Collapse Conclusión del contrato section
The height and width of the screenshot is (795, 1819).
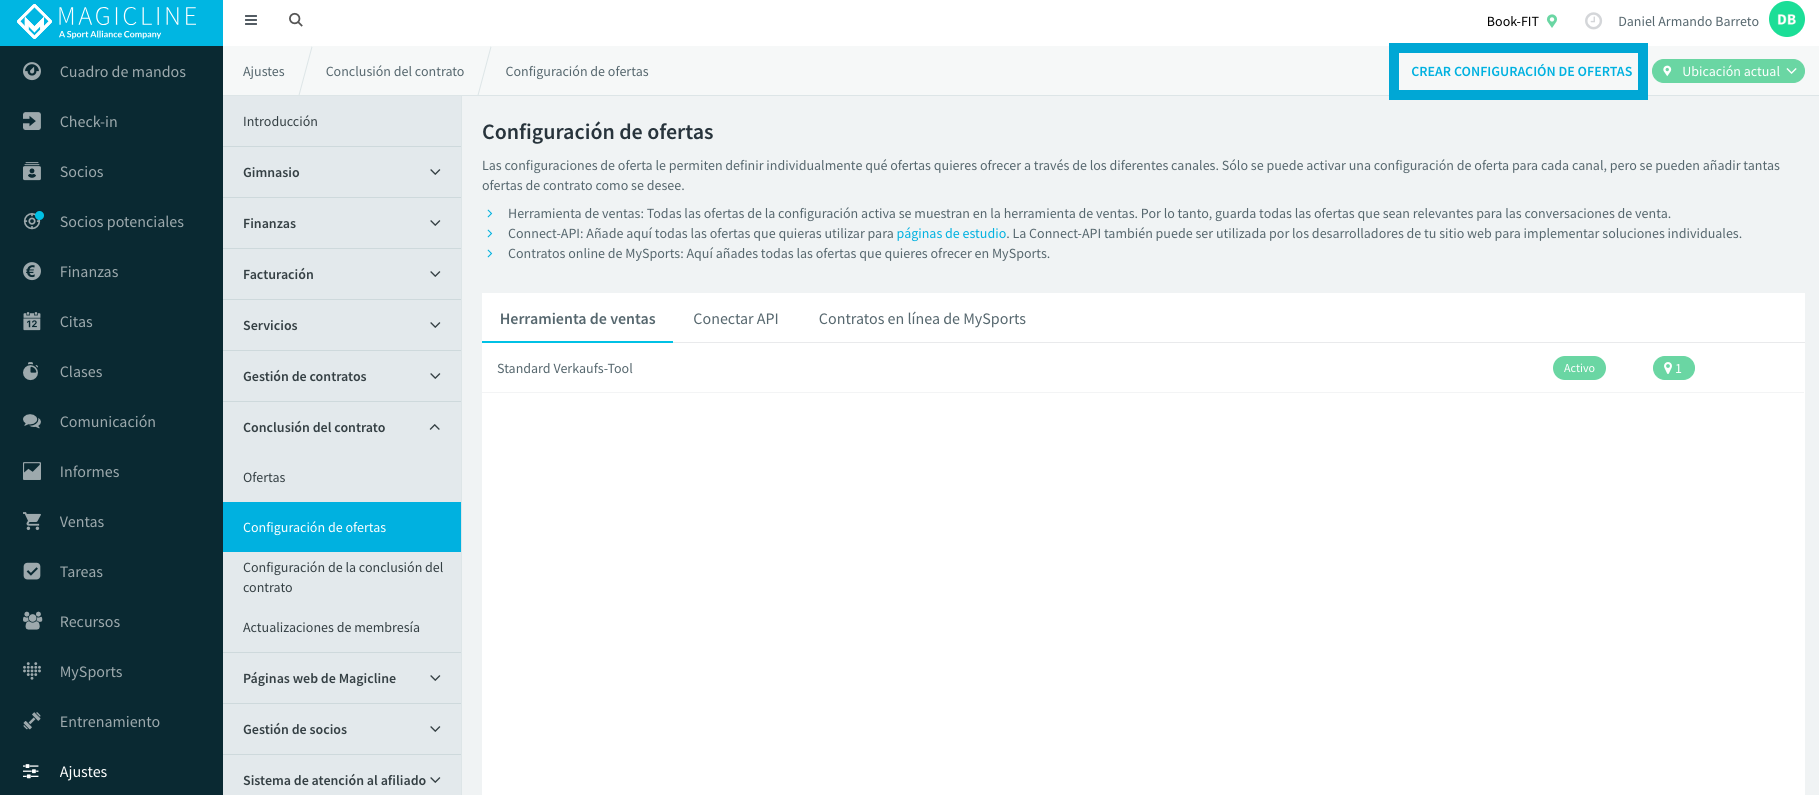coord(342,427)
